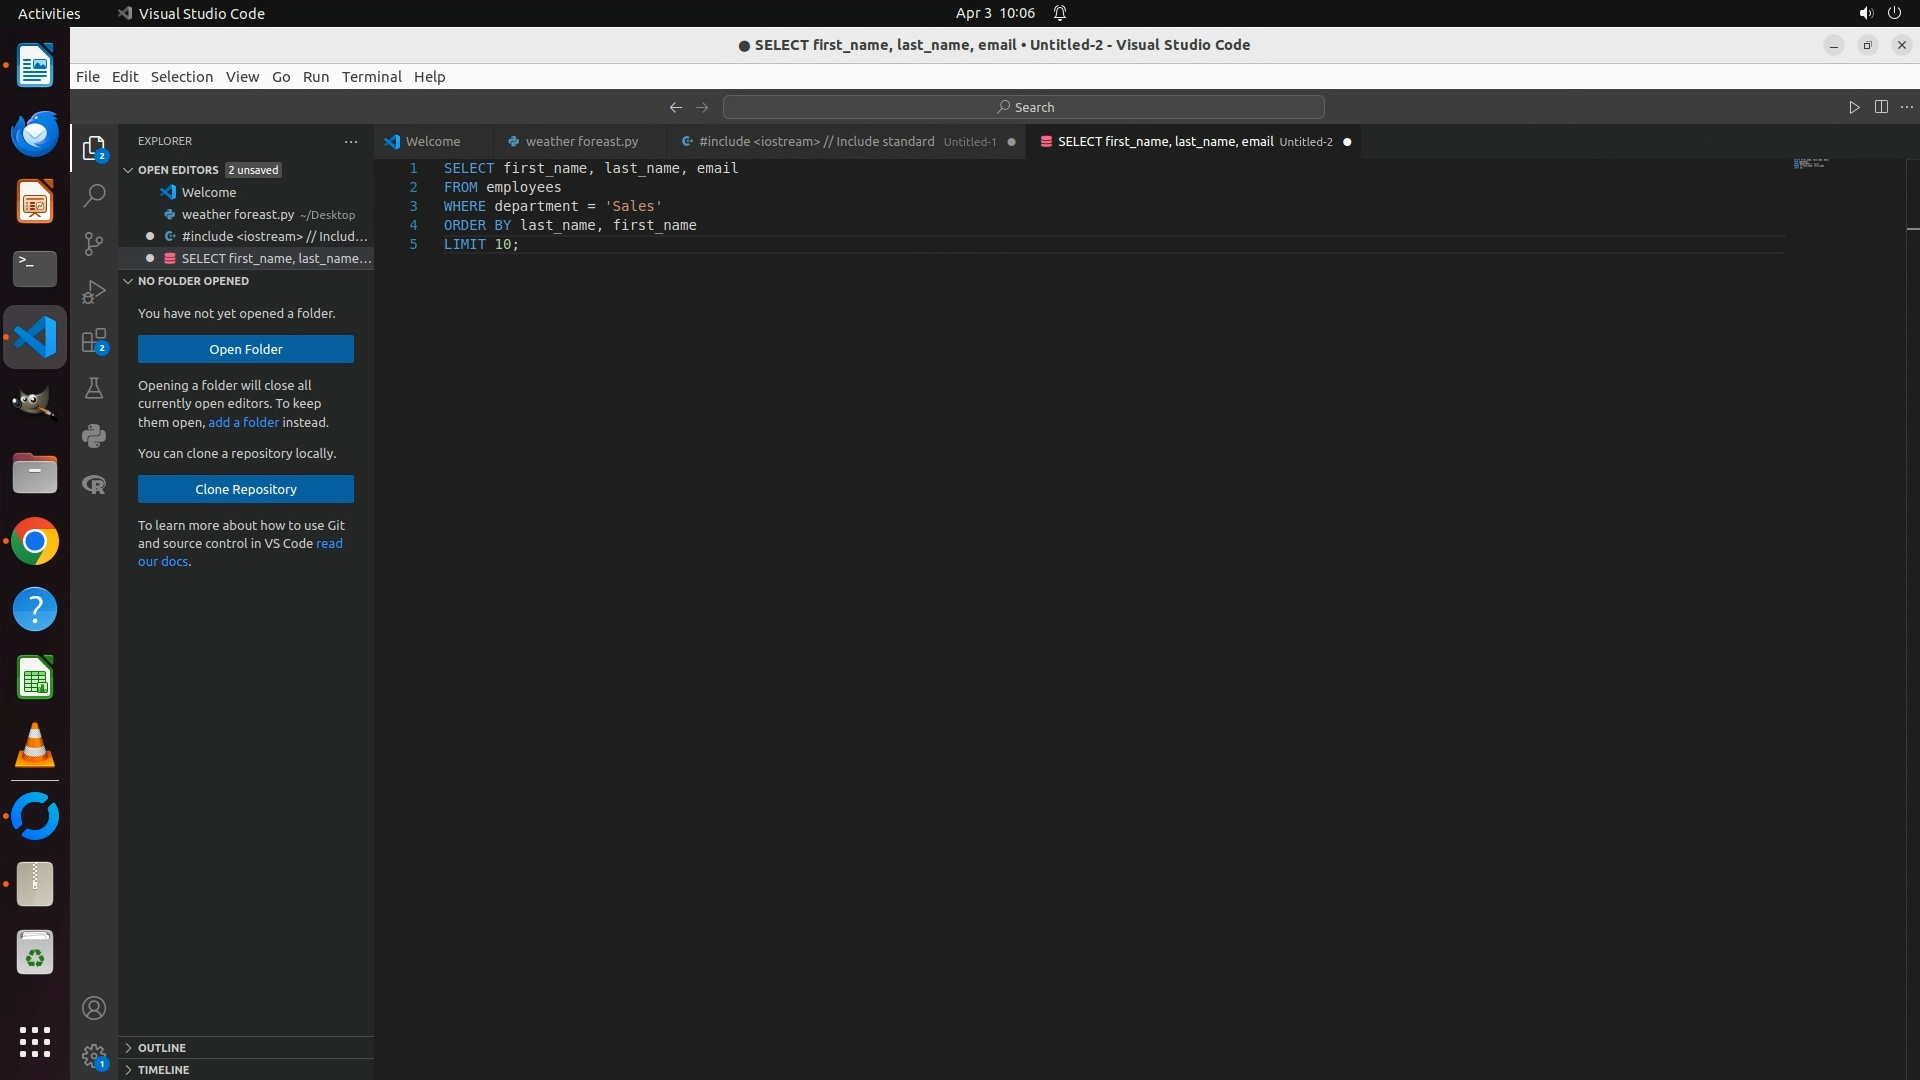Click the add a folder link
This screenshot has width=1920, height=1080.
coord(243,423)
